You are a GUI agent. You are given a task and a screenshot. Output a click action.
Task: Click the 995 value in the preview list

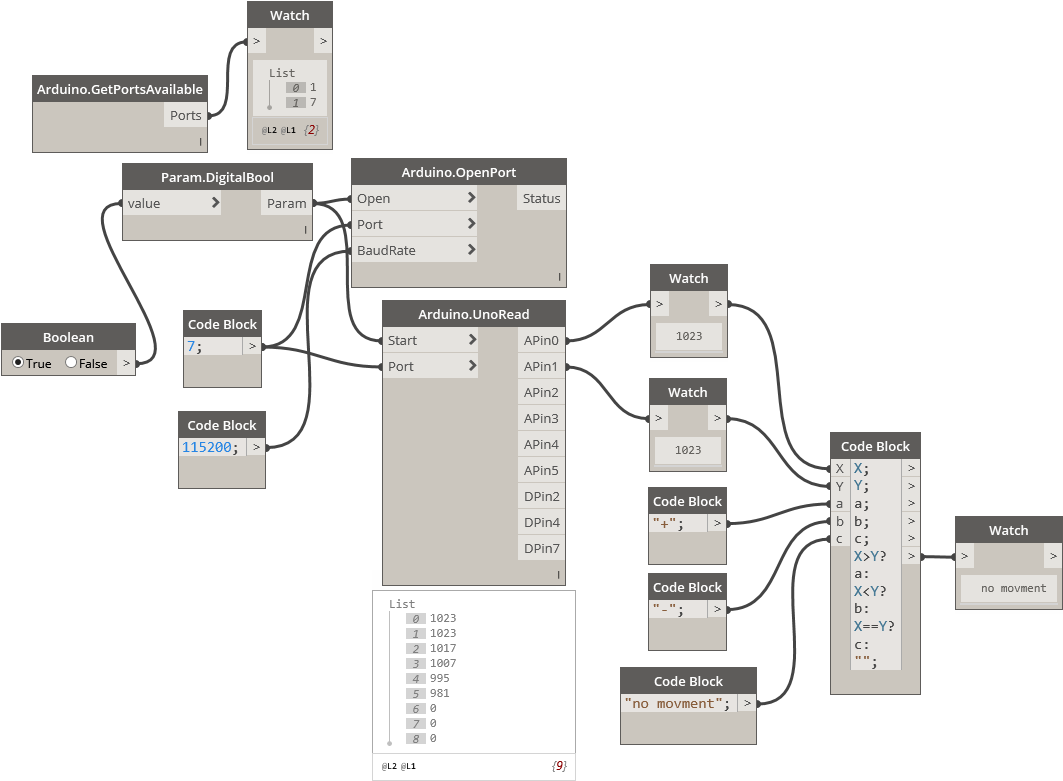coord(439,678)
